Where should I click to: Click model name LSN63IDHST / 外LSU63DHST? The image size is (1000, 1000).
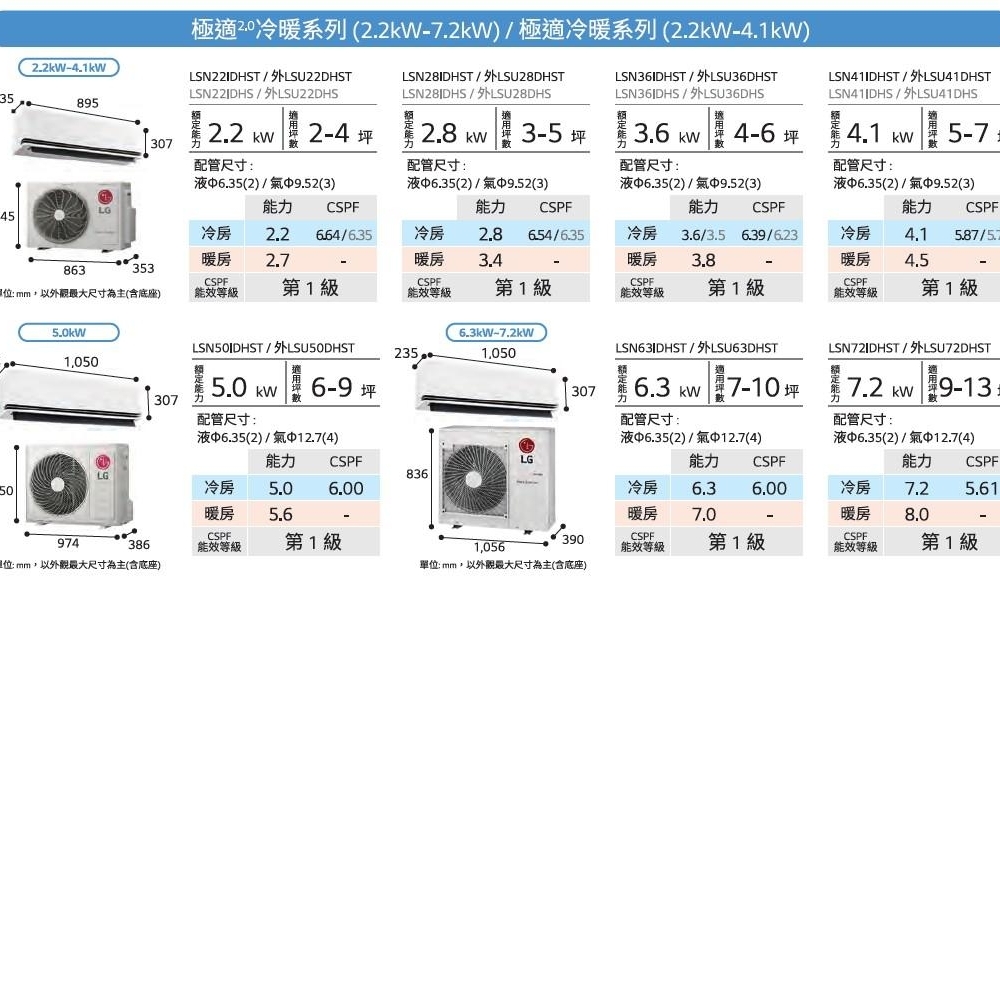click(x=696, y=348)
